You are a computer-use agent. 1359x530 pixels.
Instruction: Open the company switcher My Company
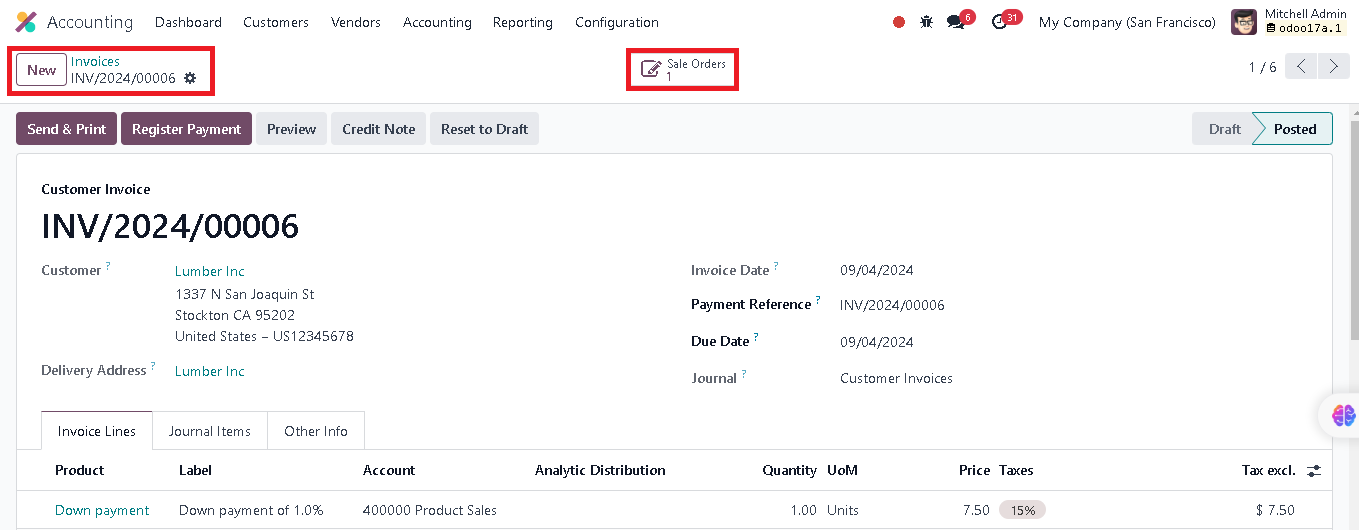coord(1127,22)
